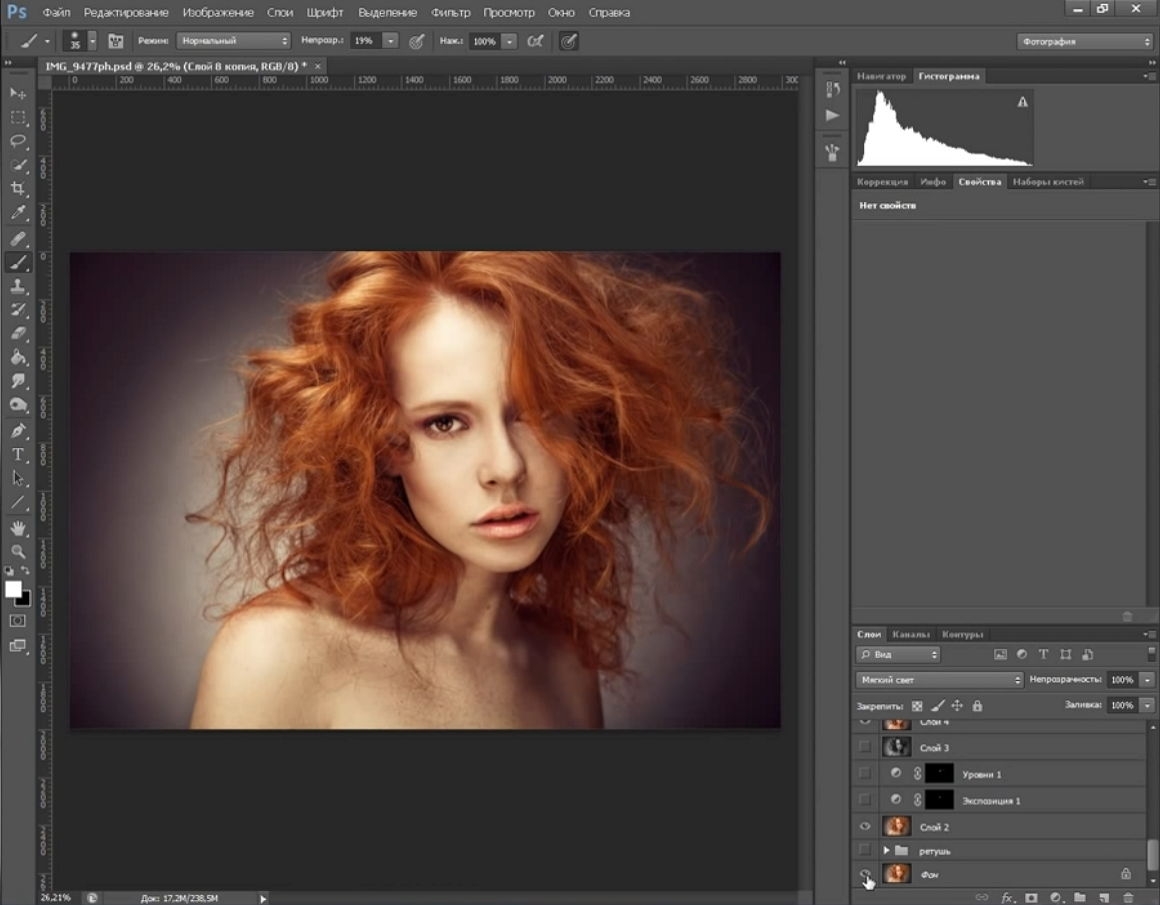
Task: Select the Eyedropper tool
Action: click(18, 213)
